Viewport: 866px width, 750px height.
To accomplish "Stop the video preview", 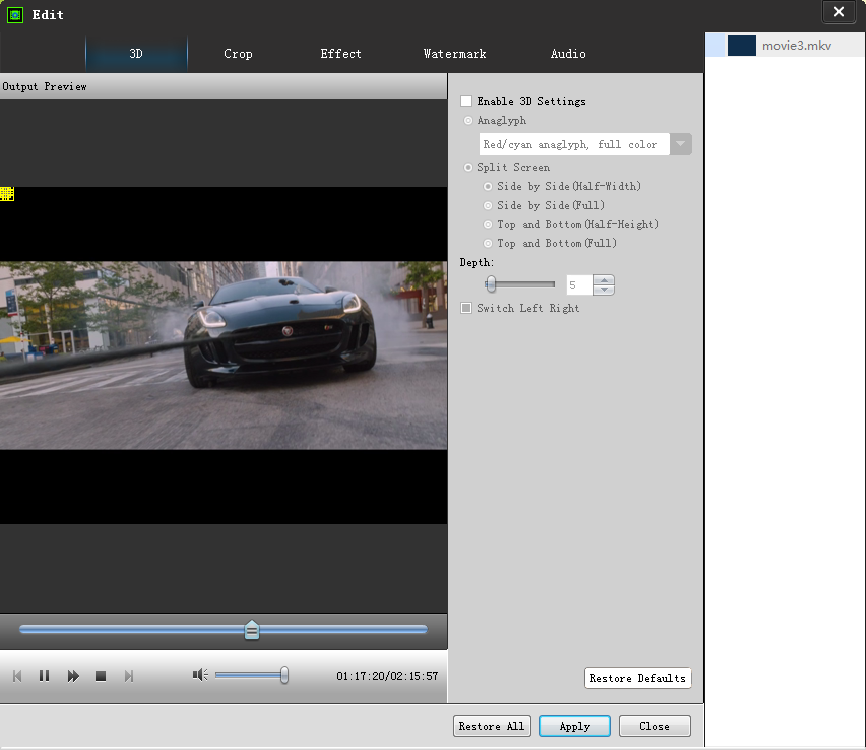I will [101, 676].
